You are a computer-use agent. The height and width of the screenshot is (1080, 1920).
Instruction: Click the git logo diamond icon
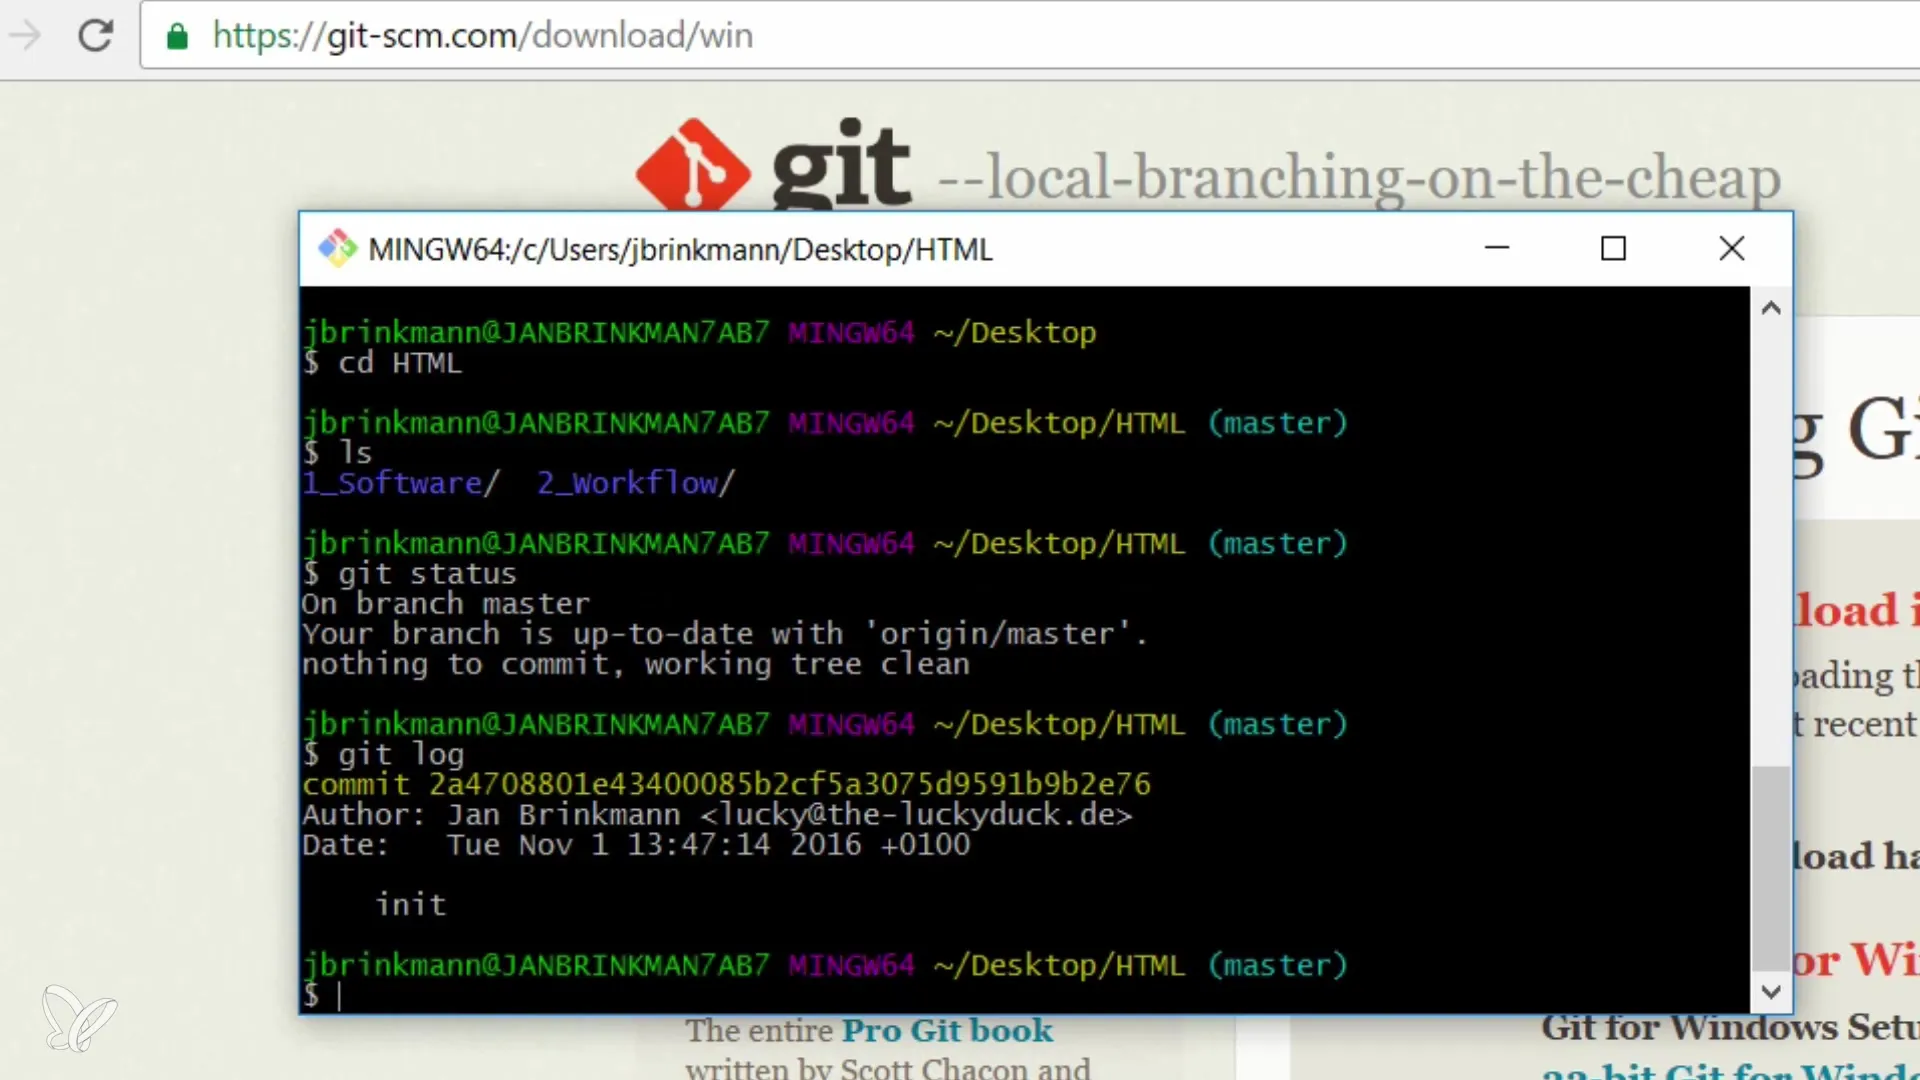tap(693, 166)
